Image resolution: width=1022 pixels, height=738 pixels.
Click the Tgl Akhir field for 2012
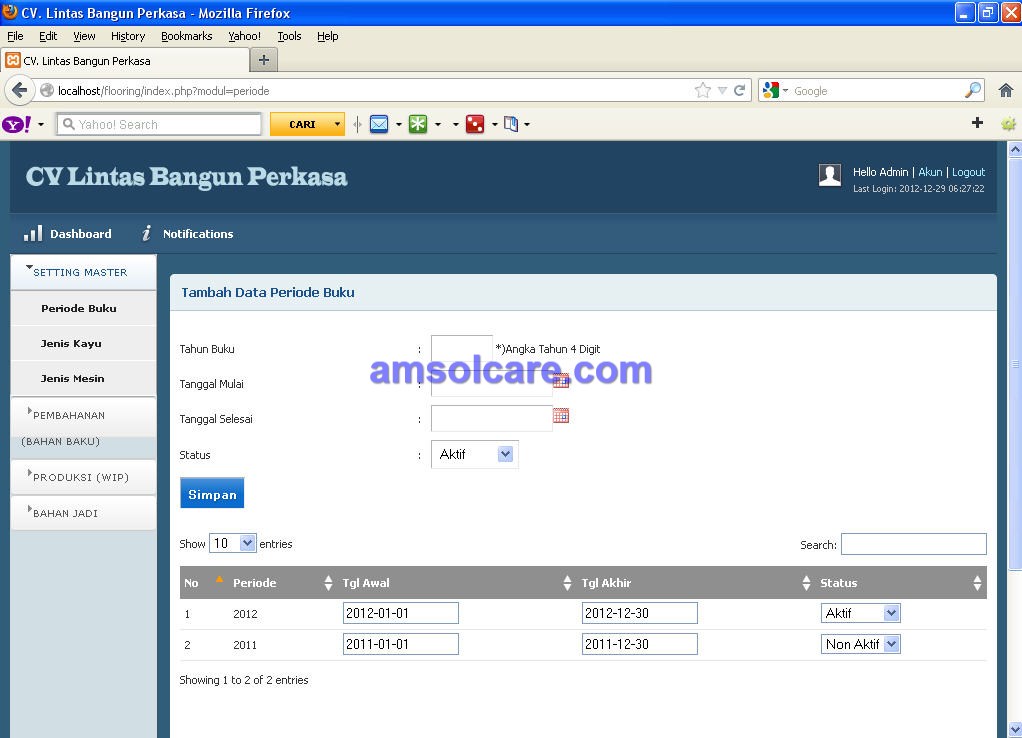pos(639,613)
